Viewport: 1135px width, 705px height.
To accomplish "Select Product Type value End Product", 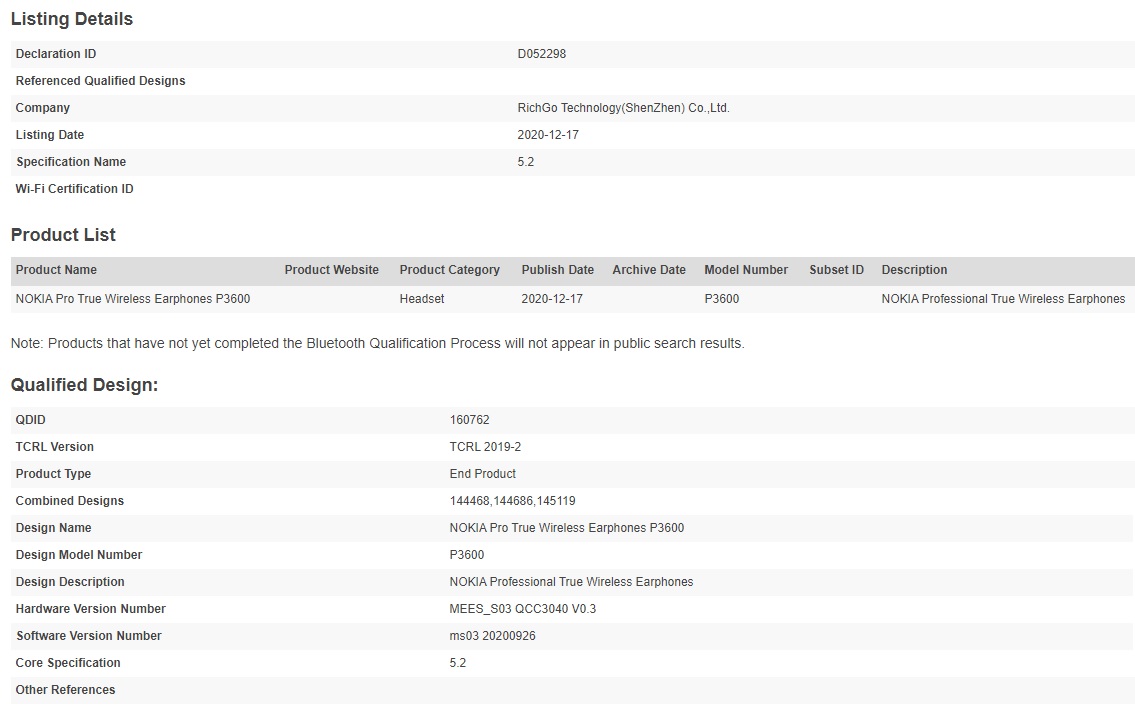I will click(483, 474).
